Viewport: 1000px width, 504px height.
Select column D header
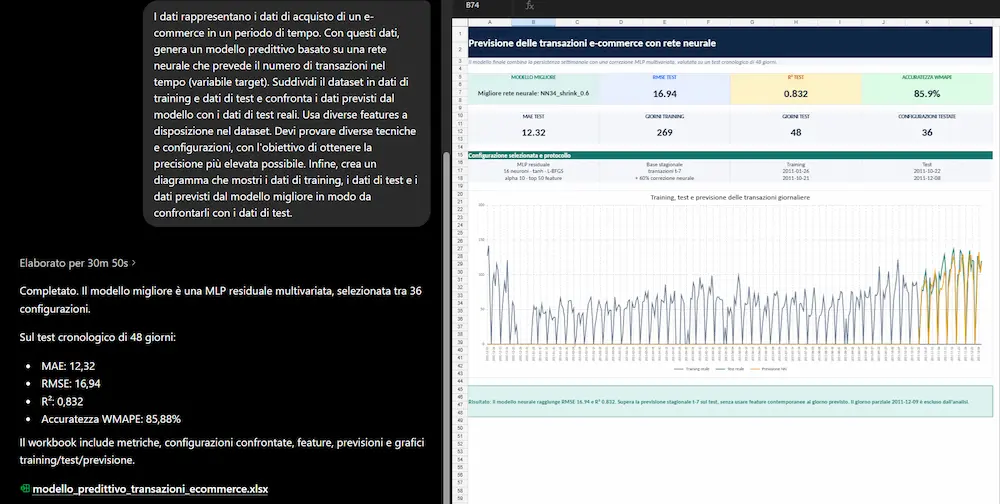[x=621, y=22]
